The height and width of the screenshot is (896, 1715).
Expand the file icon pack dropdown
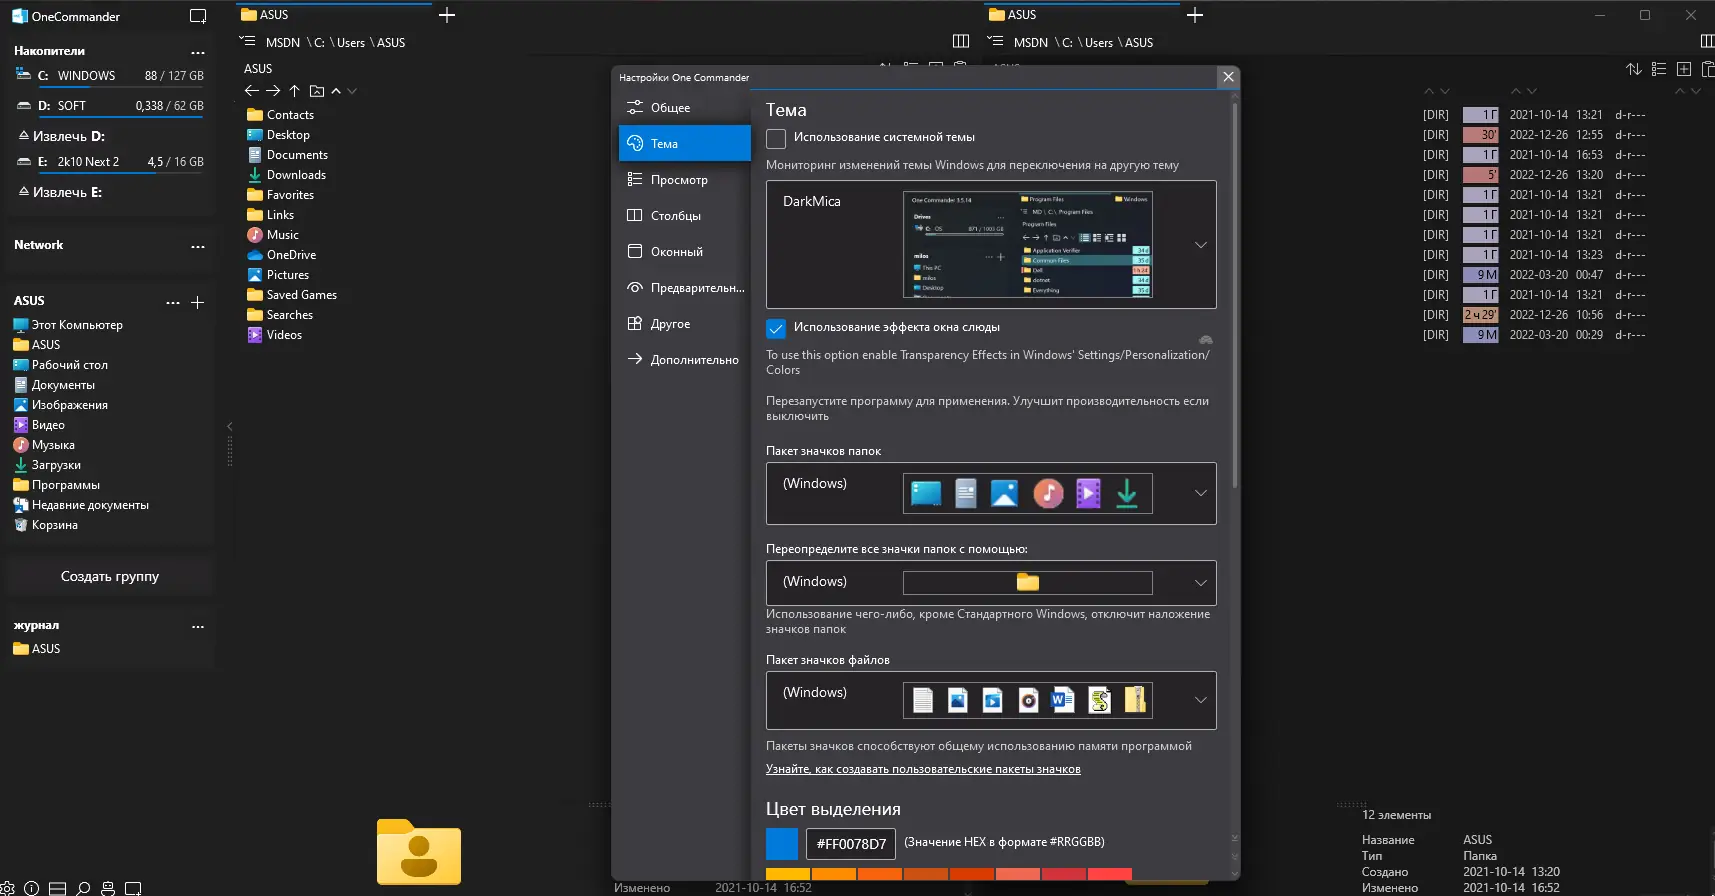[x=1200, y=700]
